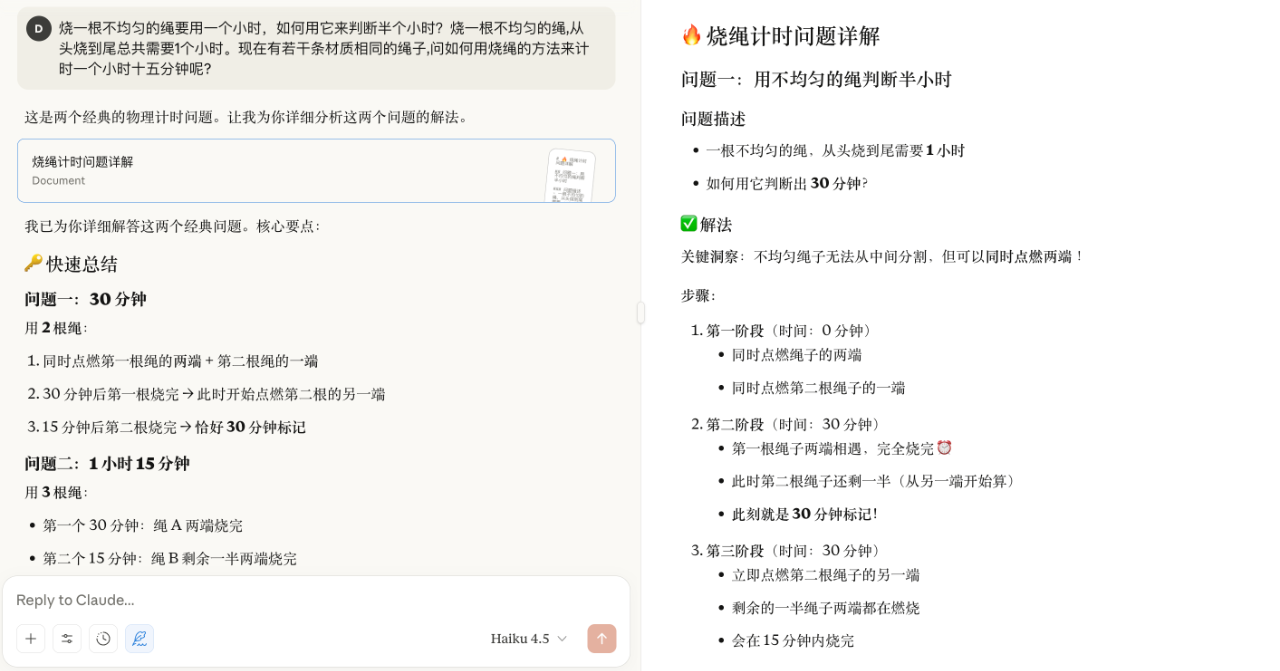This screenshot has width=1280, height=671.
Task: Click the plus attachment button
Action: 31,639
